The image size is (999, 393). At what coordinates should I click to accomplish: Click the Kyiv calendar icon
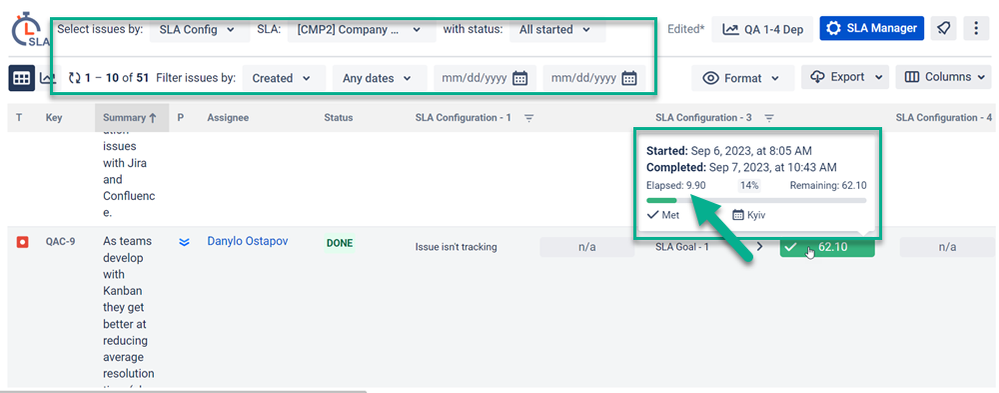pos(738,215)
